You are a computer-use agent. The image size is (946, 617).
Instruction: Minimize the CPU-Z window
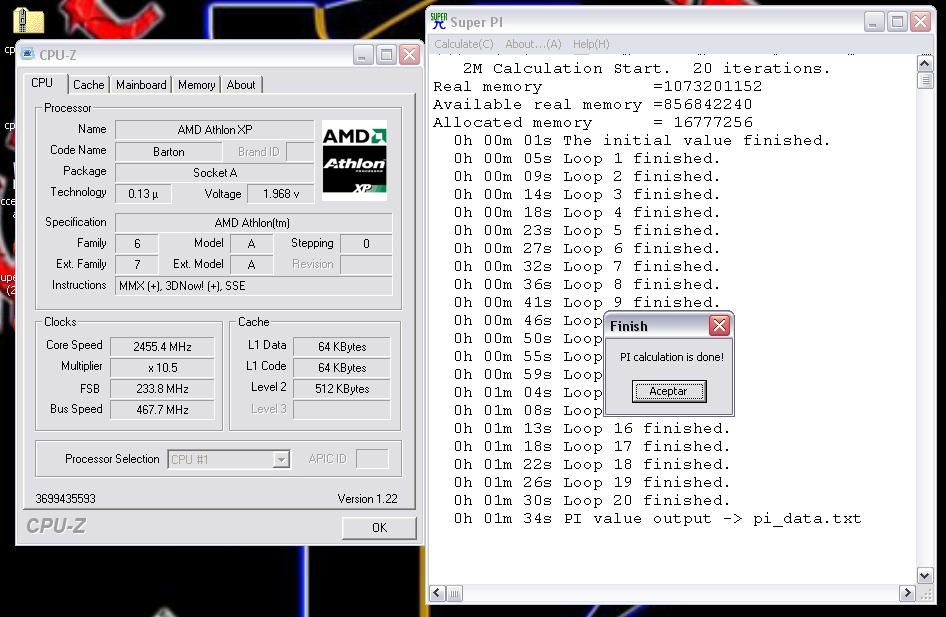[363, 55]
